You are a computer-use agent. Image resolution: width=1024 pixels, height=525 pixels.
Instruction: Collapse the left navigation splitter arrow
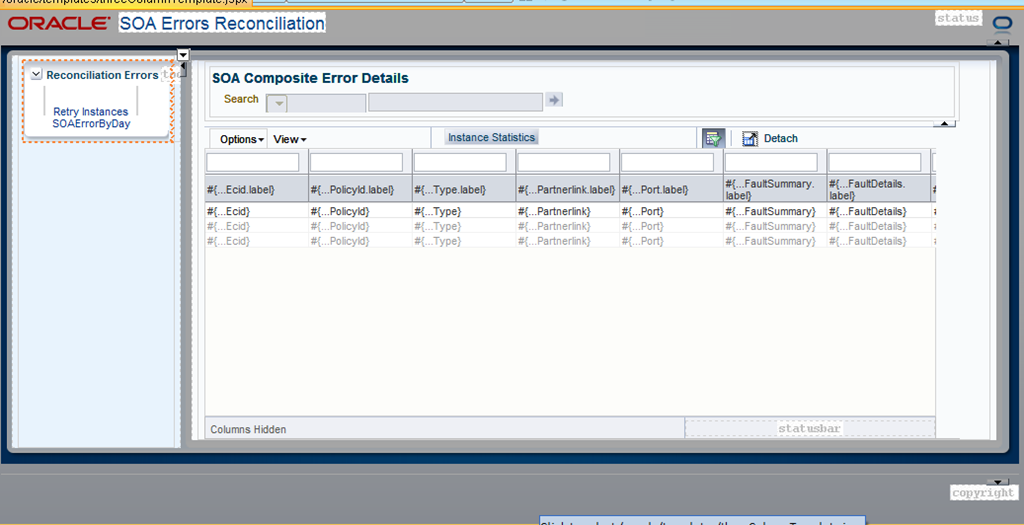tap(184, 67)
